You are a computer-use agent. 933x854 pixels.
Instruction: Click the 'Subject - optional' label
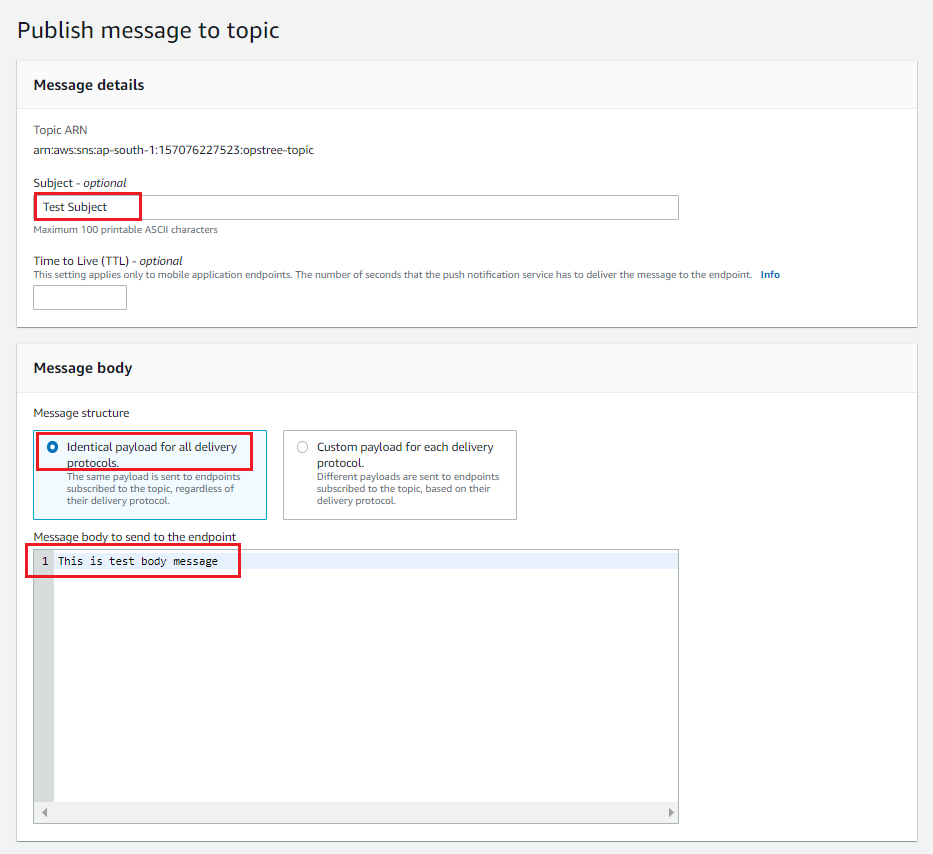click(x=80, y=183)
